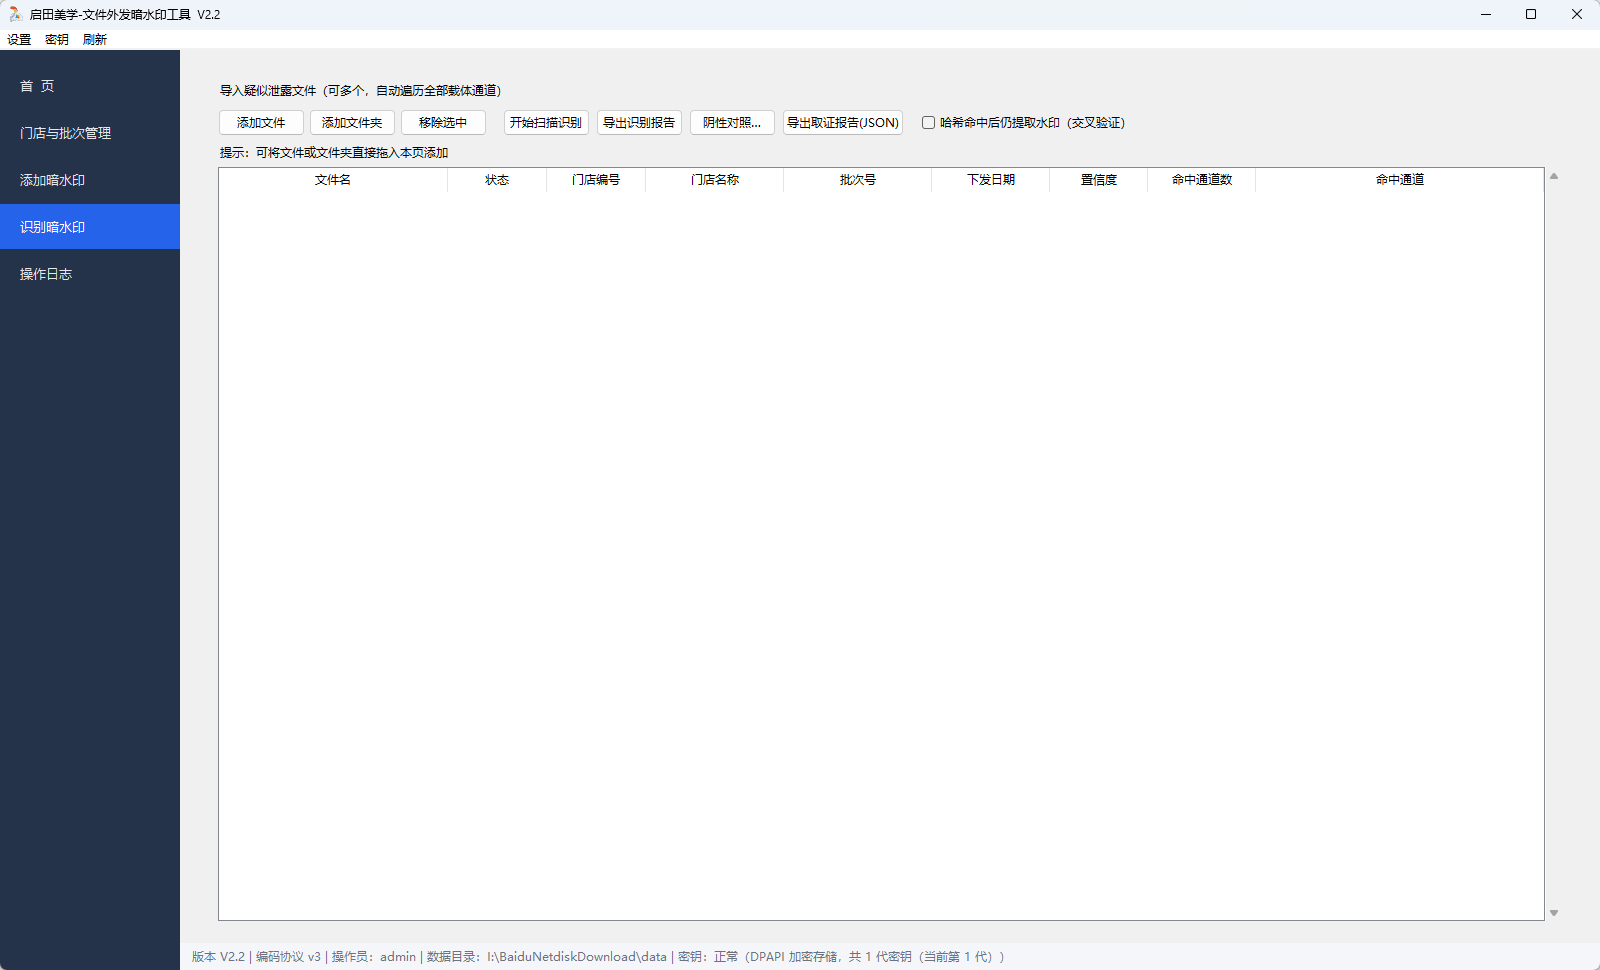The image size is (1600, 970).
Task: Open the 阴性对照... dialog
Action: click(x=732, y=123)
